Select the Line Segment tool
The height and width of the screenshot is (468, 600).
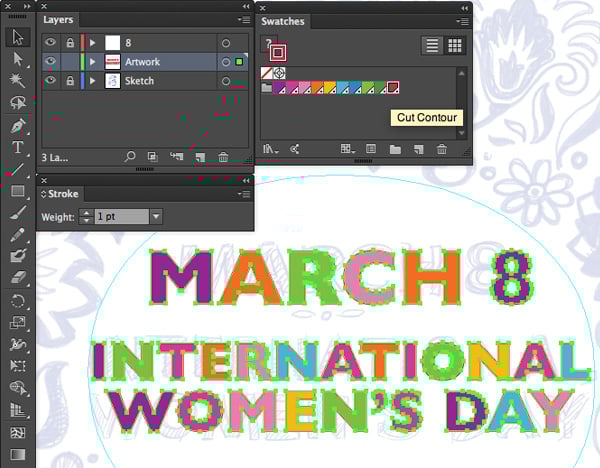(x=18, y=169)
